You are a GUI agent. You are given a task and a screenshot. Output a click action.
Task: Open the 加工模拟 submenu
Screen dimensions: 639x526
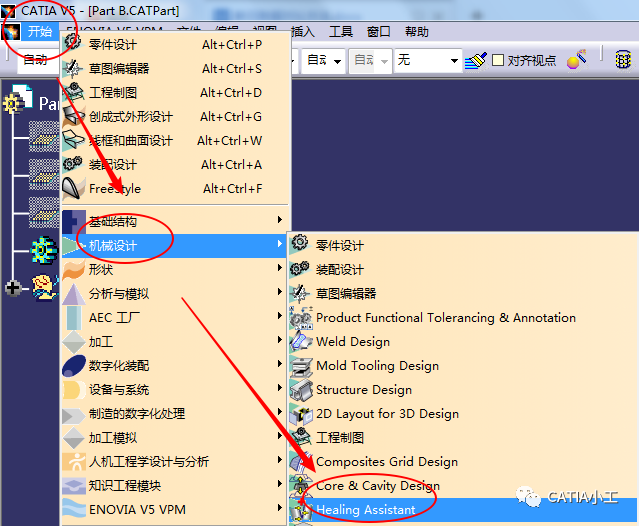click(175, 438)
